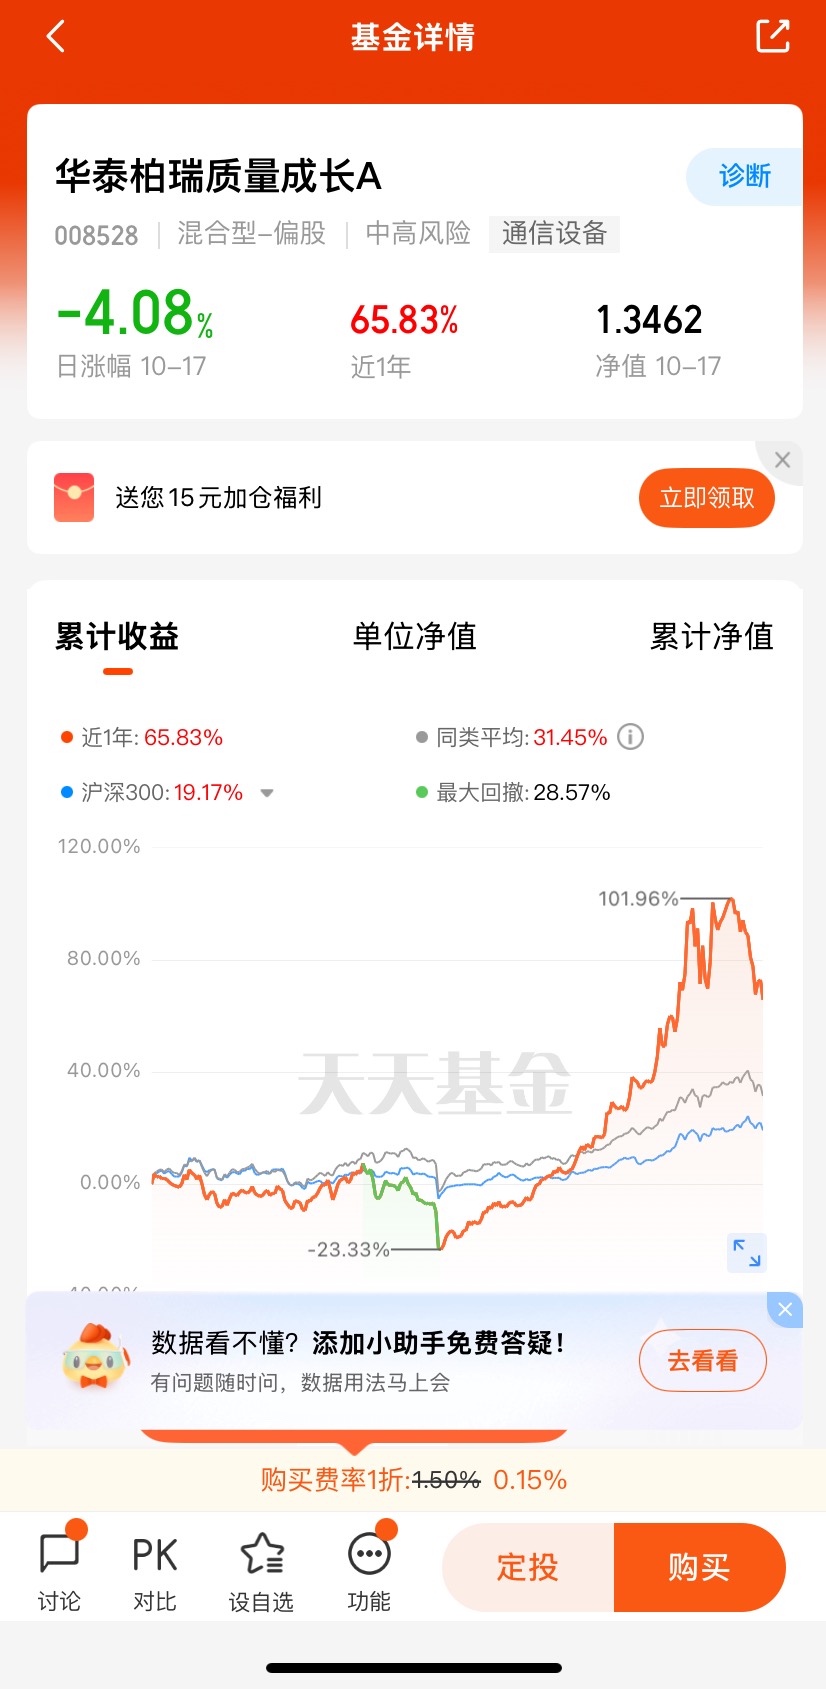The width and height of the screenshot is (826, 1690).
Task: Select the 累计收益 tab
Action: point(117,636)
